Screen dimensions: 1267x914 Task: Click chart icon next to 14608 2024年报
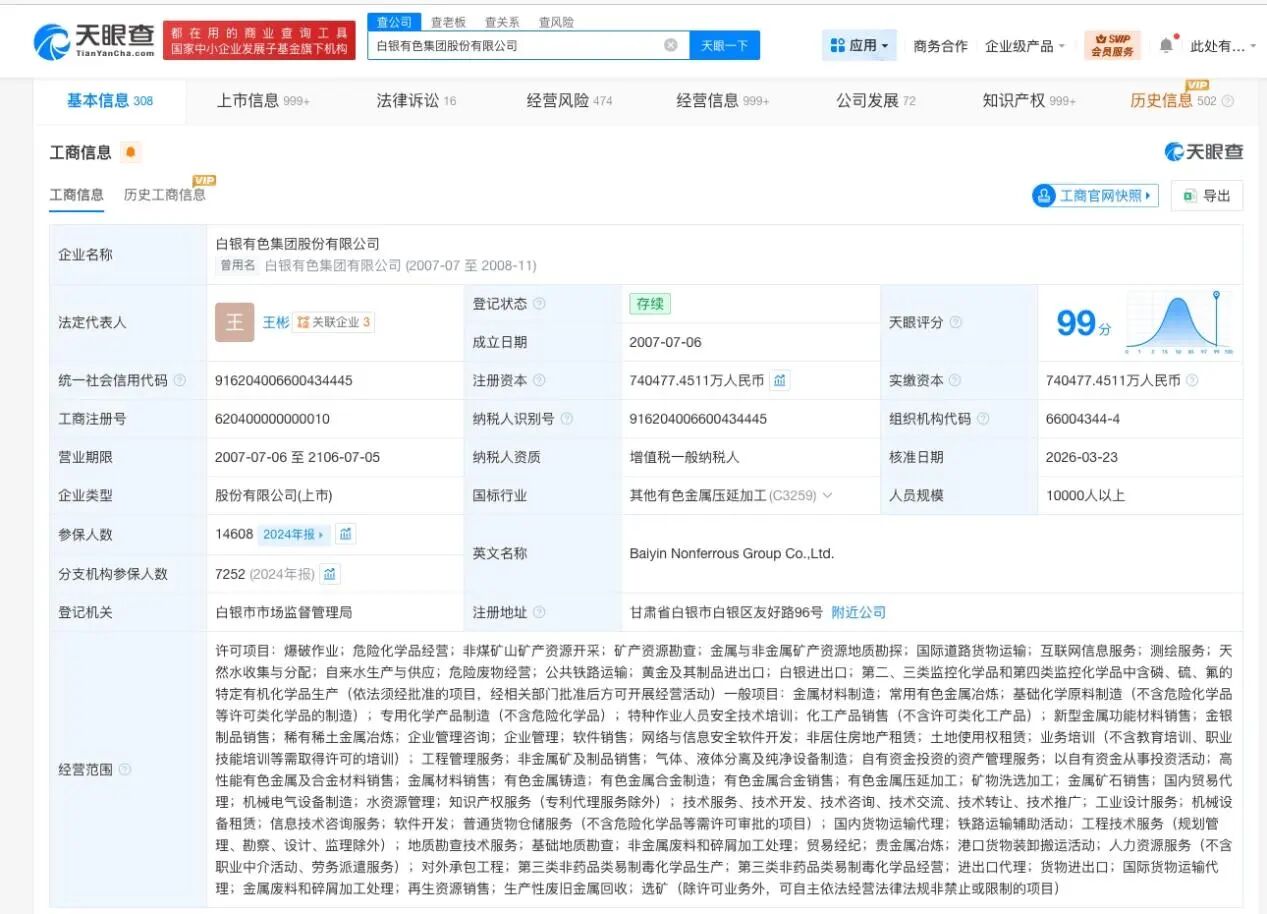click(x=345, y=534)
